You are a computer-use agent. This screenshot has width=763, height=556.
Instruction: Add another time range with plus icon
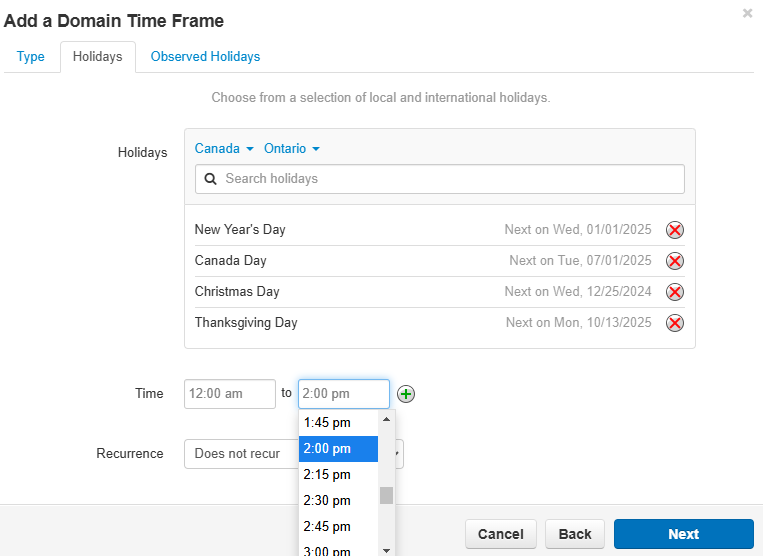[406, 394]
